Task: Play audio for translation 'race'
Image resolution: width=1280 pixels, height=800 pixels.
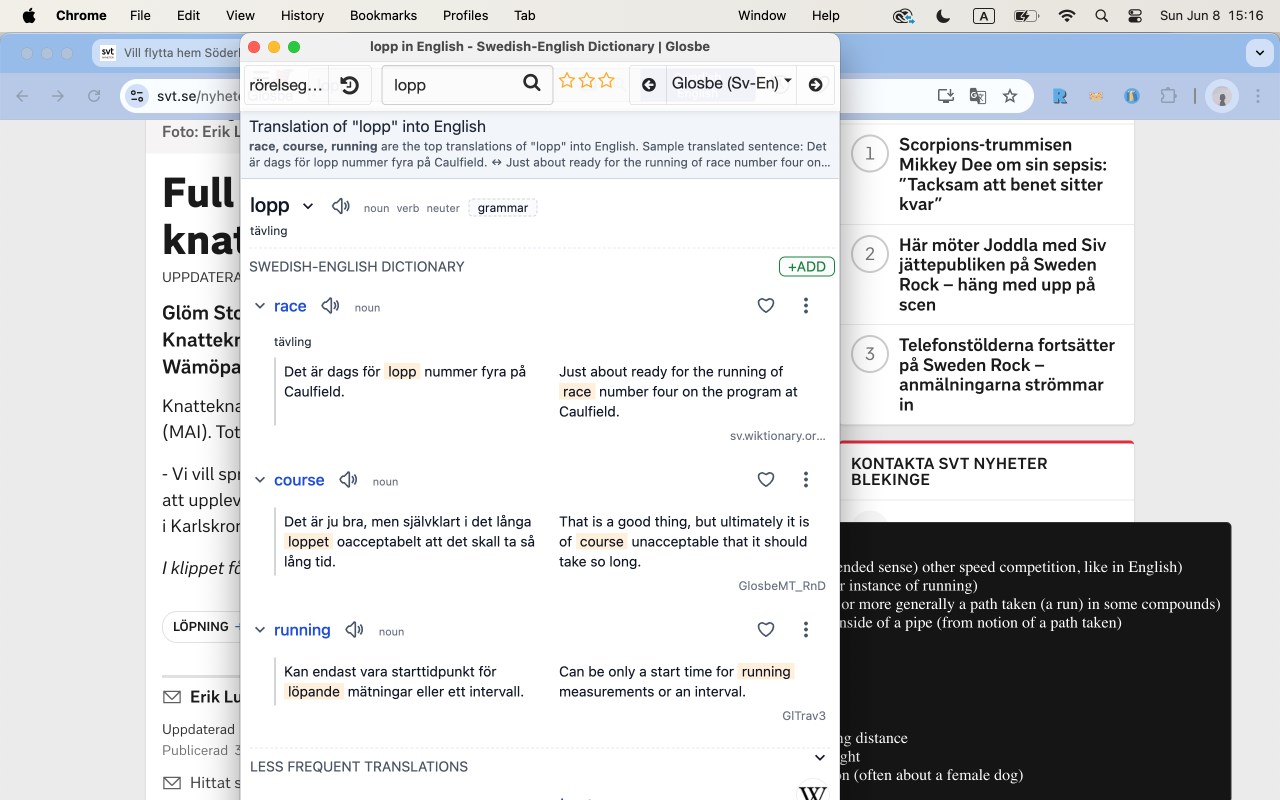Action: click(330, 306)
